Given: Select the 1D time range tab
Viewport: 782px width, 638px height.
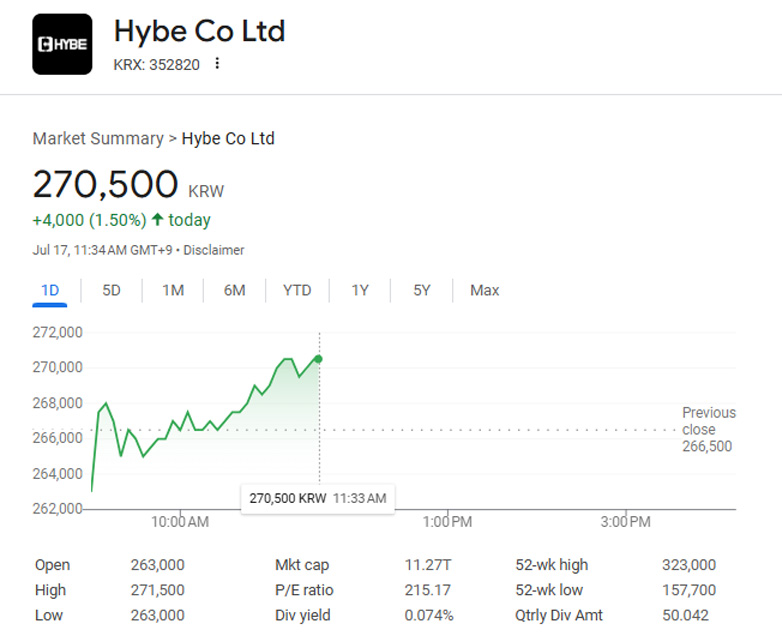Looking at the screenshot, I should click(x=50, y=290).
